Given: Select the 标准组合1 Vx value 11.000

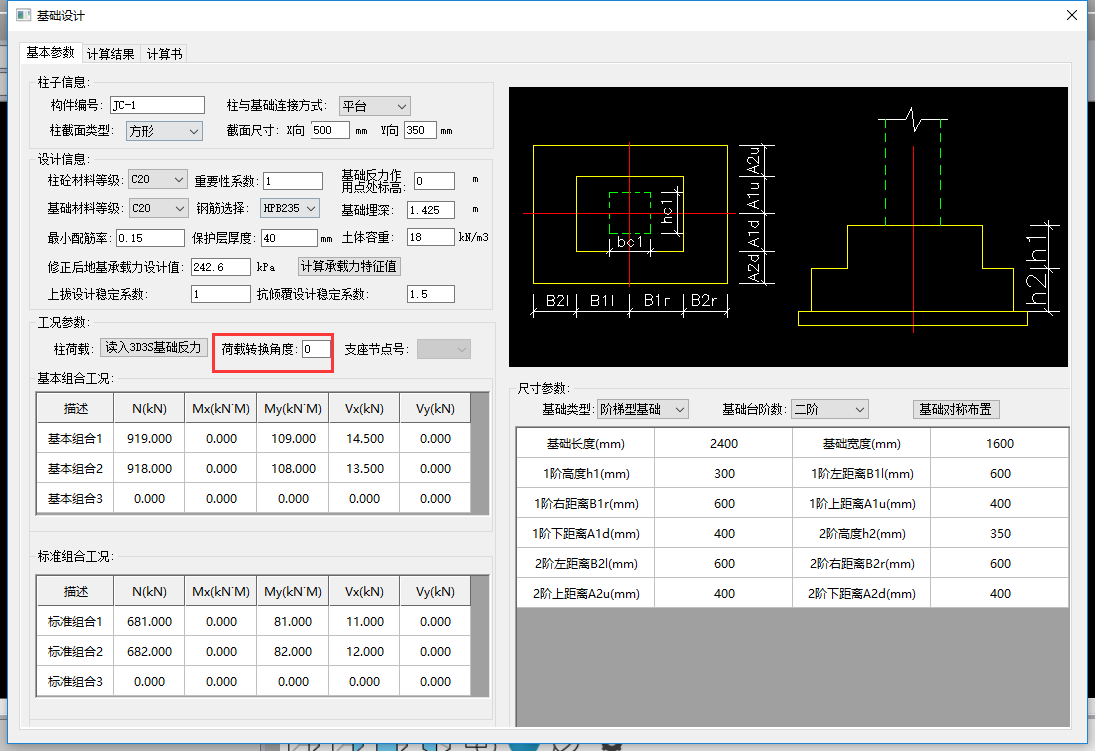Looking at the screenshot, I should (365, 622).
